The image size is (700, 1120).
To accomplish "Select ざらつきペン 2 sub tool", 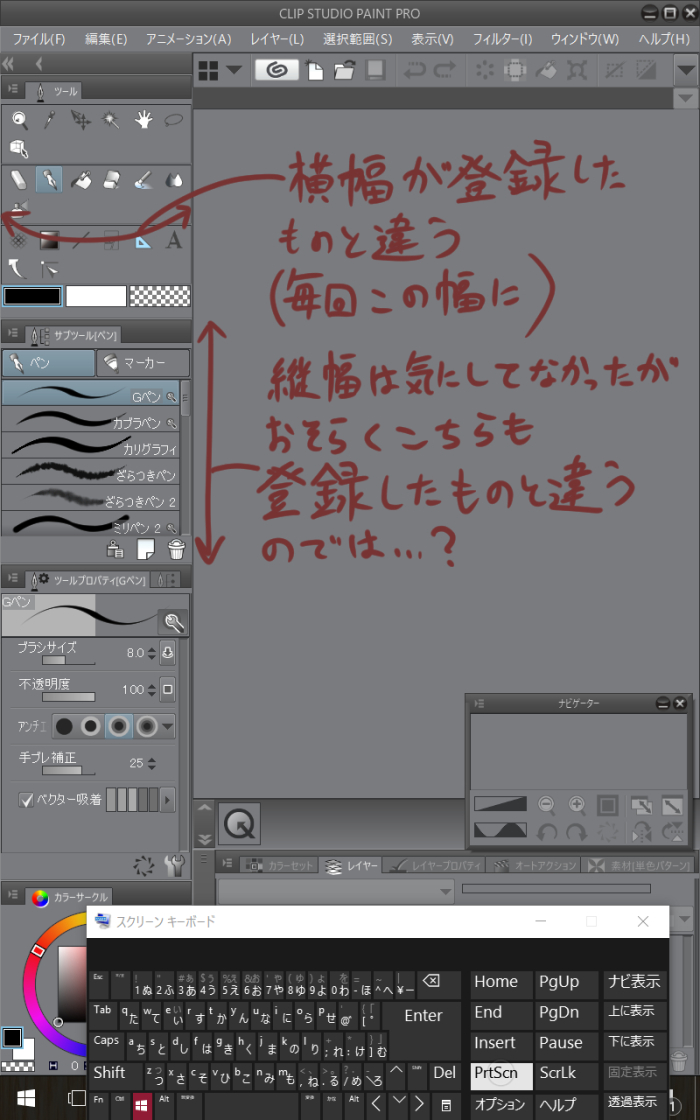I will tap(91, 500).
